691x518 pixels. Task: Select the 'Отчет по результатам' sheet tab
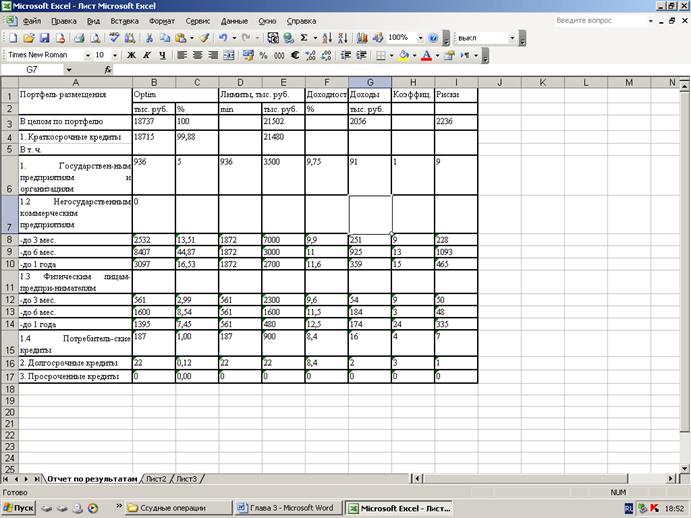(92, 479)
